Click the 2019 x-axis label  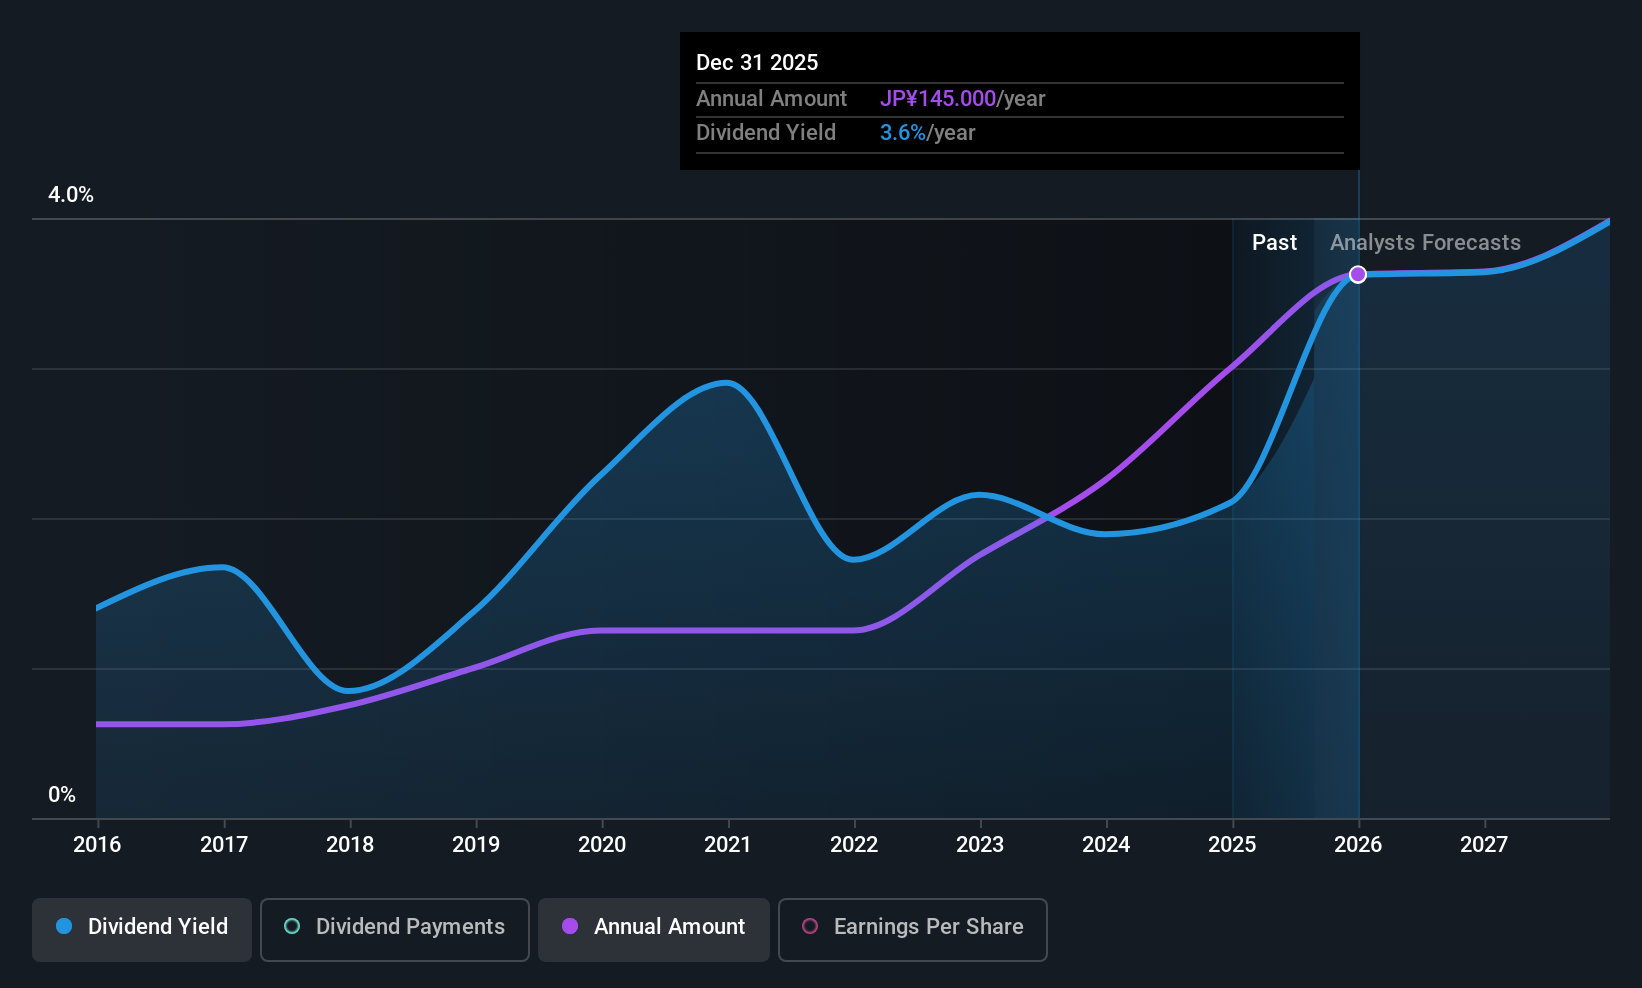coord(476,844)
